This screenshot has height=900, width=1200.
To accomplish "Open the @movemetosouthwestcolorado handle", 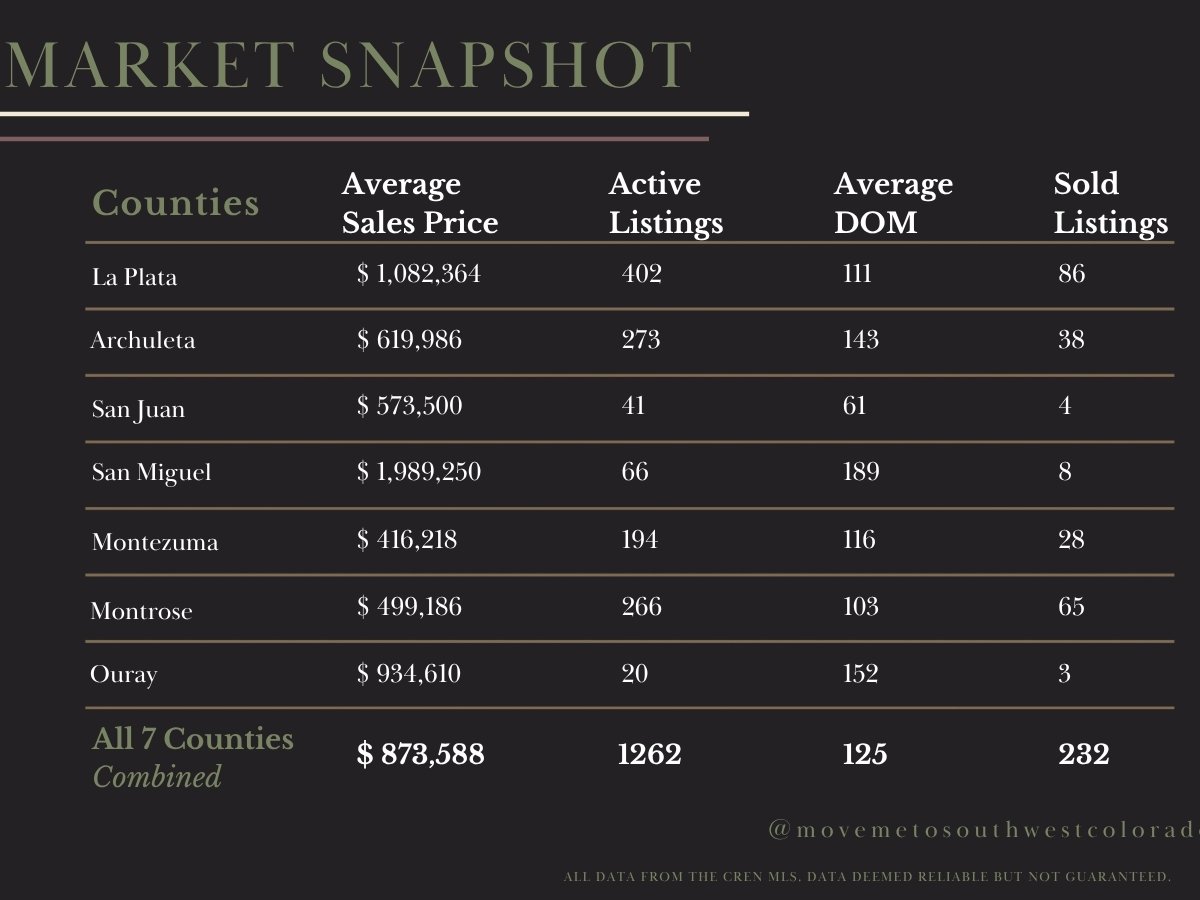I will [983, 830].
